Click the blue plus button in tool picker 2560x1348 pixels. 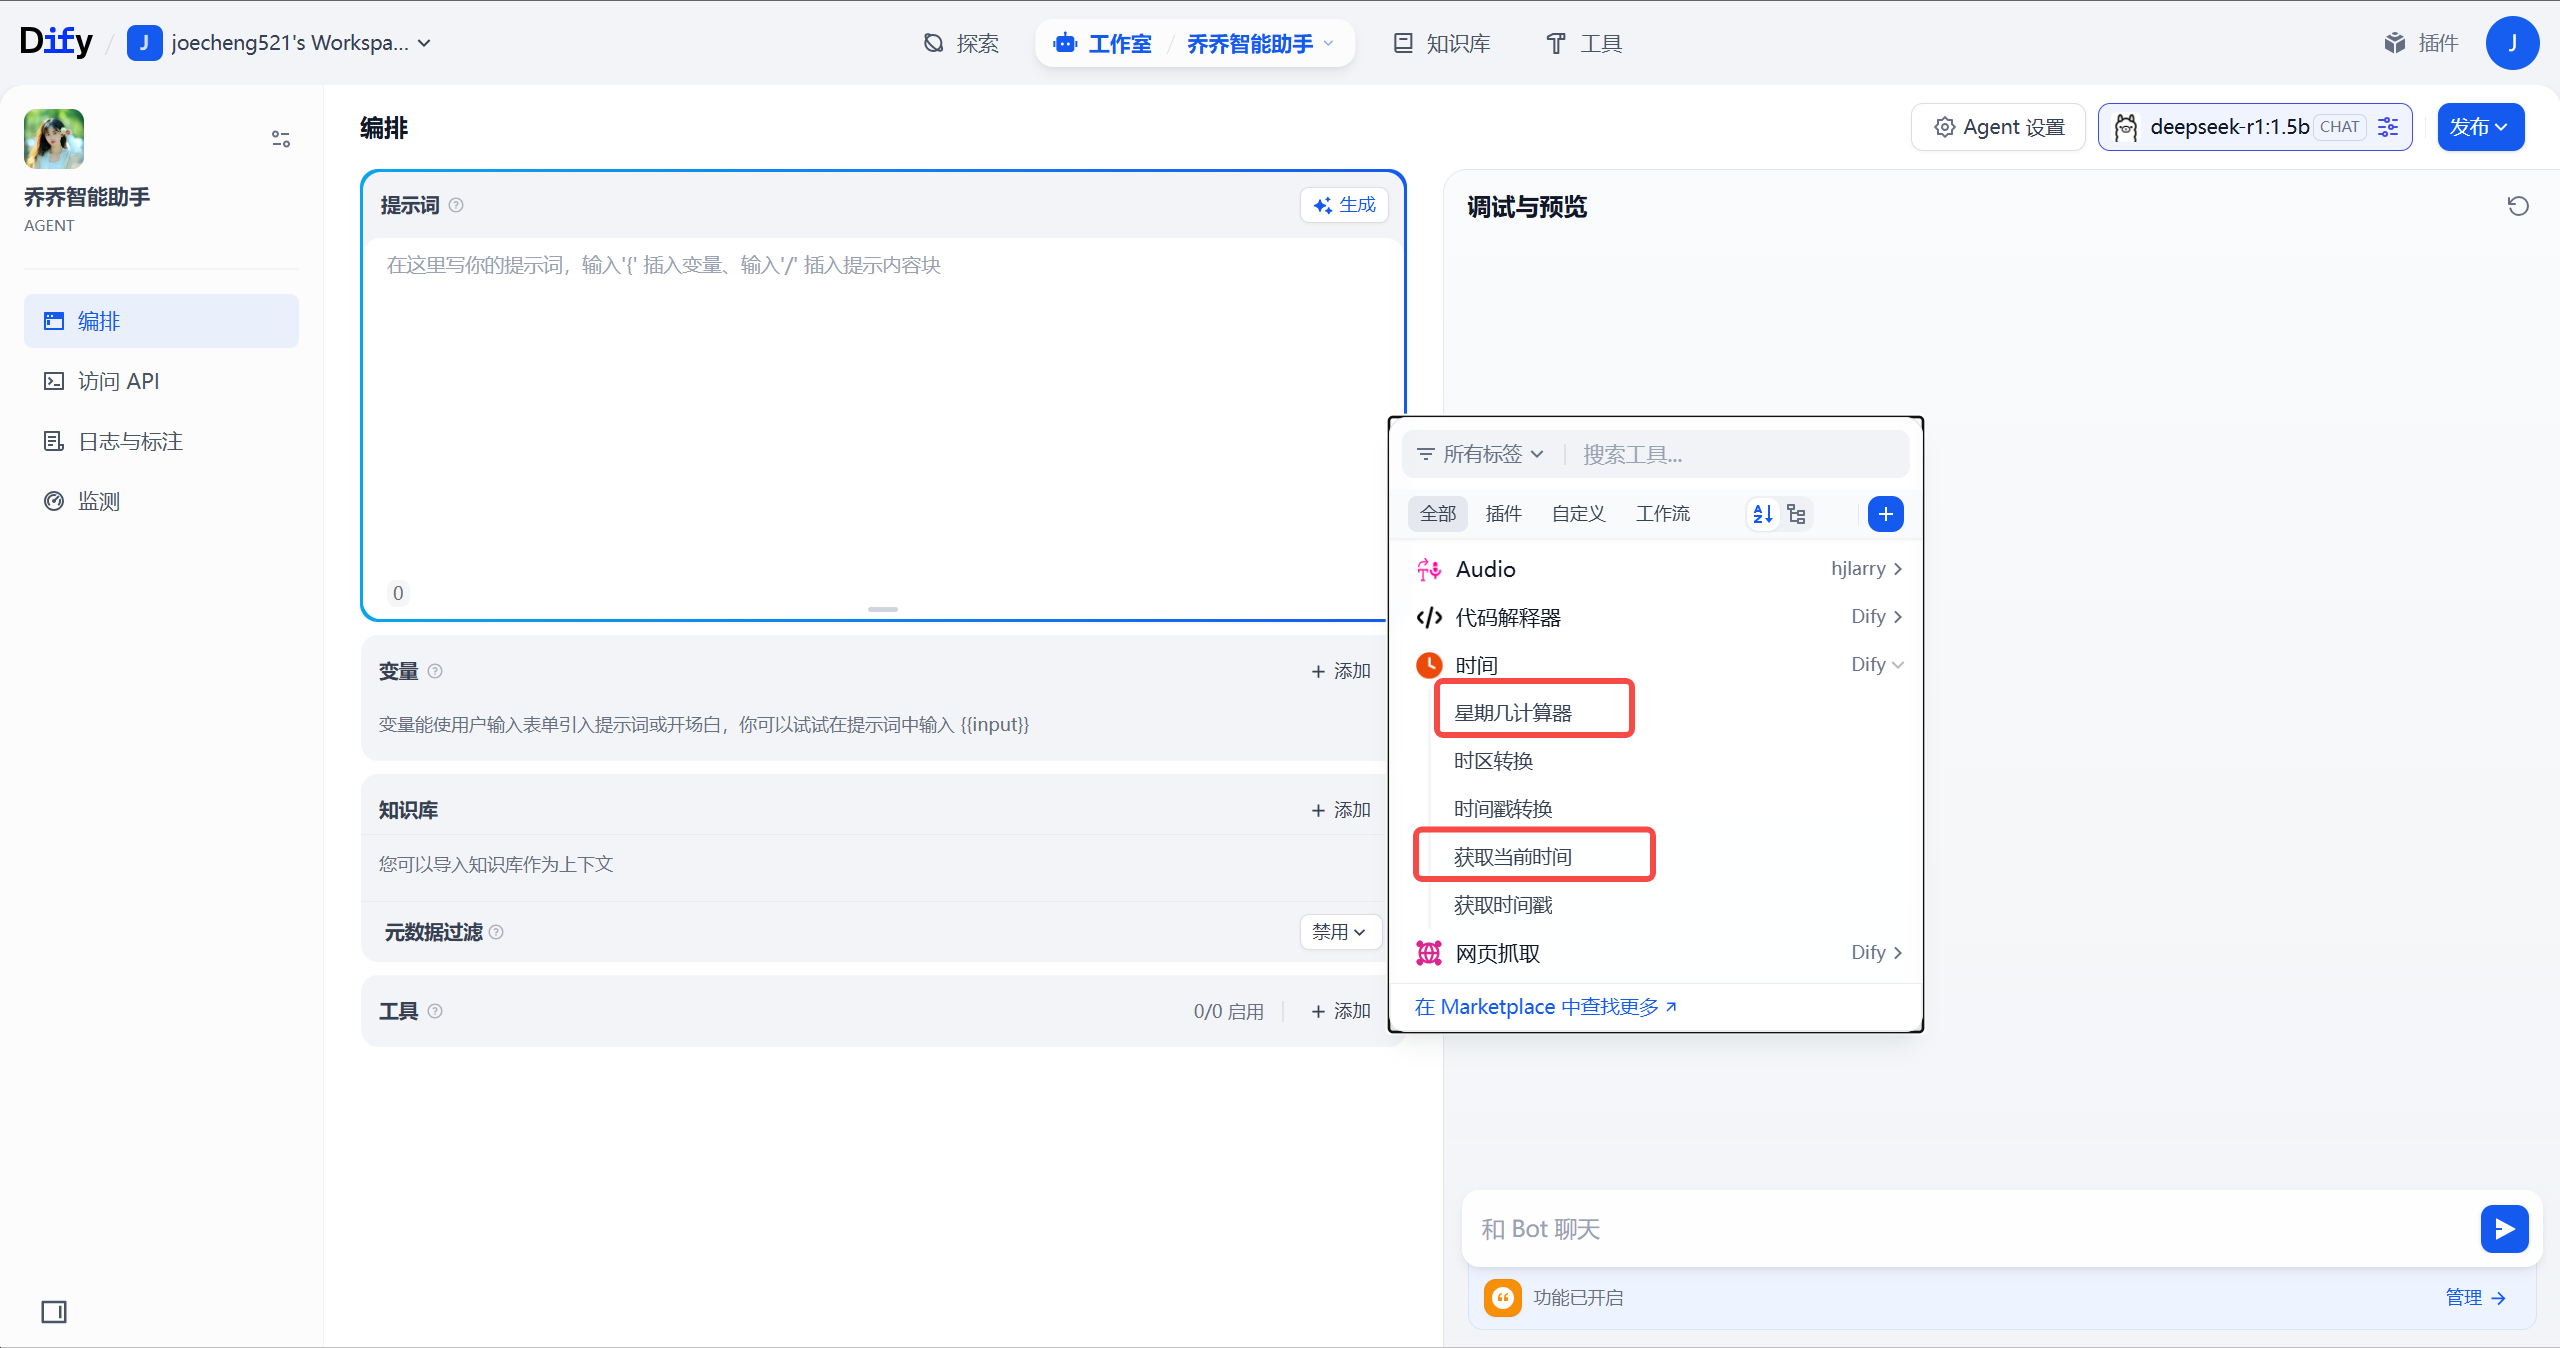click(x=1885, y=514)
